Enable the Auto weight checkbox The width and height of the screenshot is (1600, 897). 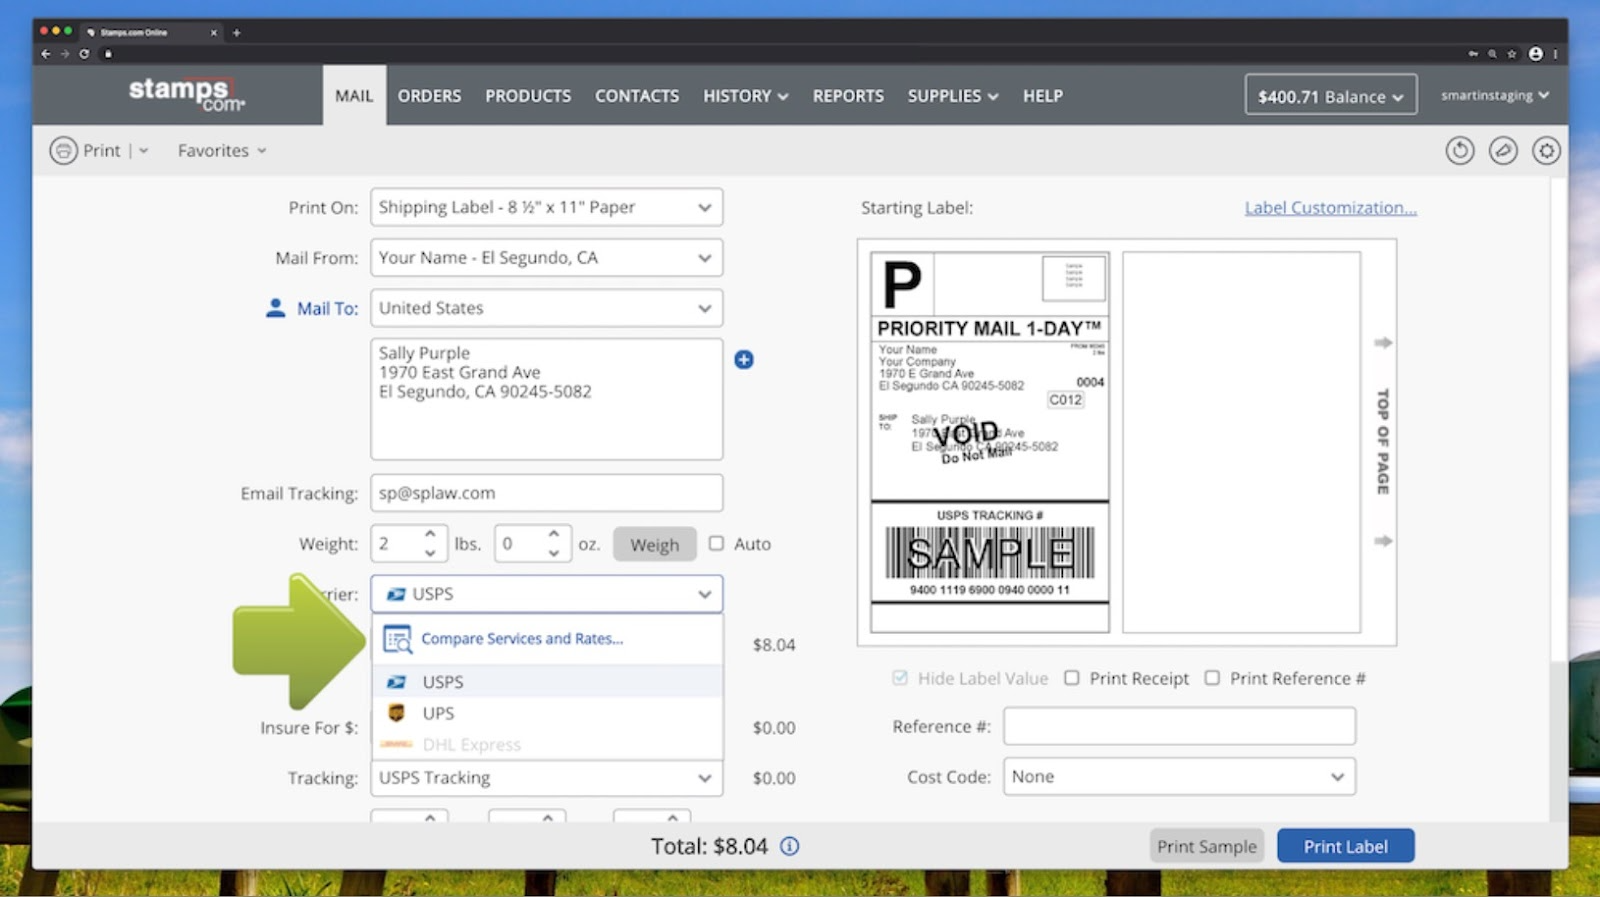716,543
